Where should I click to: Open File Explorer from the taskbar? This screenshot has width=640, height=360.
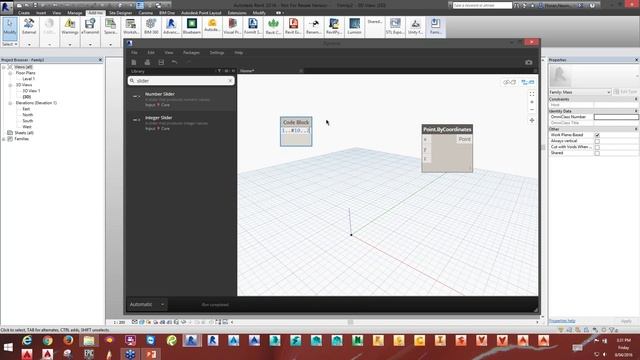coord(89,340)
